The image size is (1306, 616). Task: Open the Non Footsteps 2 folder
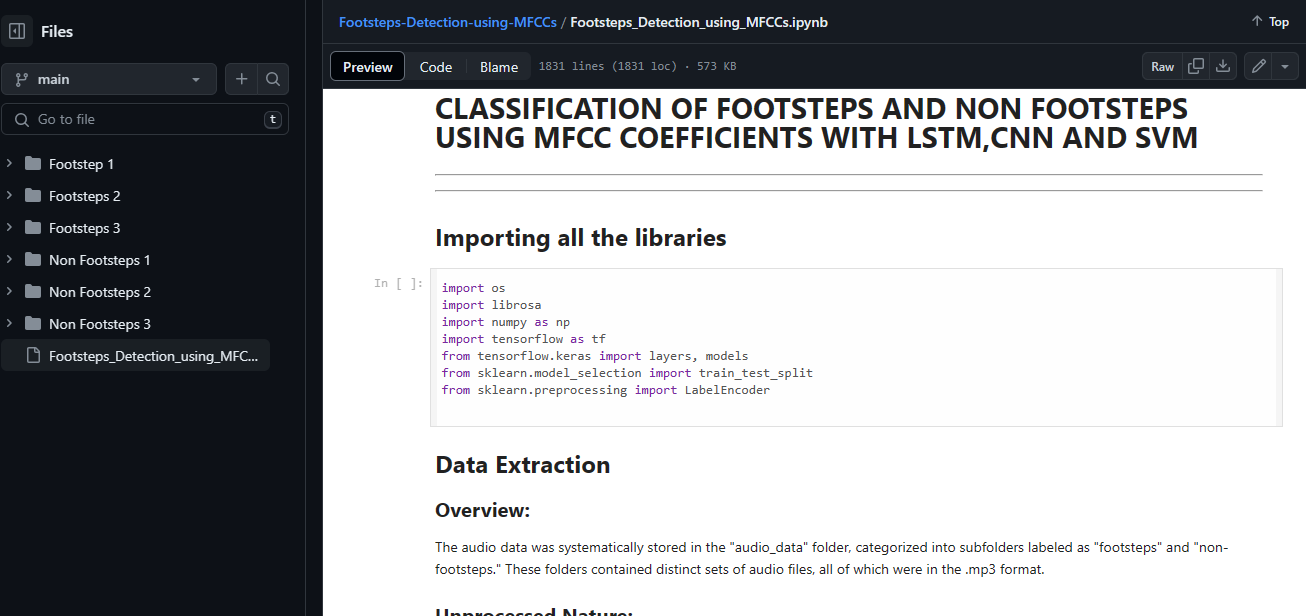[x=100, y=292]
